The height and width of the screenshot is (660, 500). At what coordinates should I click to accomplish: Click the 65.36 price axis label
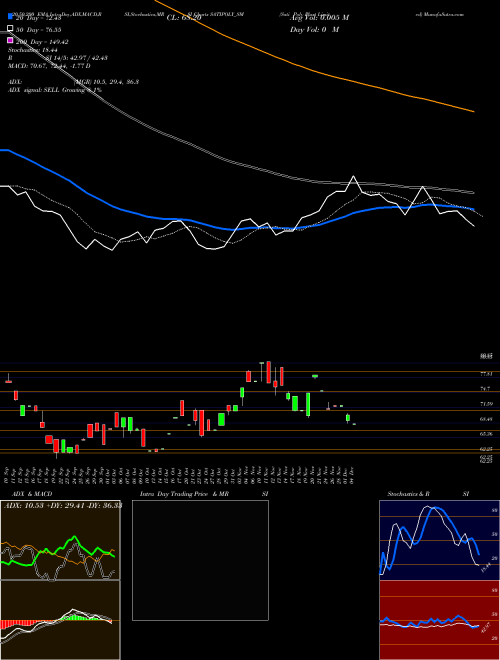click(487, 434)
